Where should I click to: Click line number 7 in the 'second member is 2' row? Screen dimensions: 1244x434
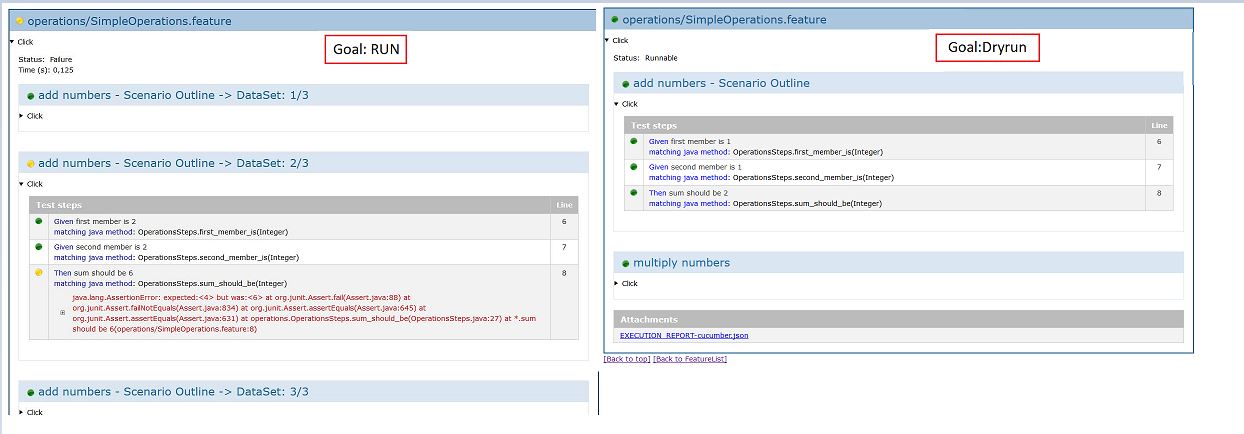pos(564,246)
